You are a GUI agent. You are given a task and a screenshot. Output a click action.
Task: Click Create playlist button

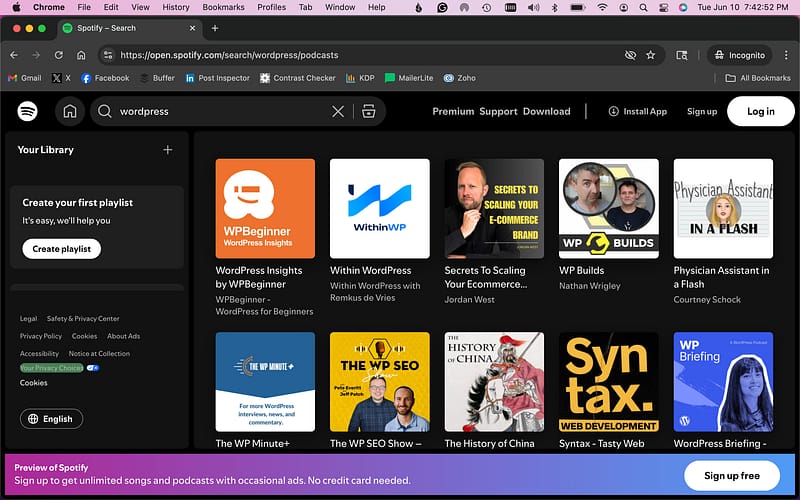[62, 249]
